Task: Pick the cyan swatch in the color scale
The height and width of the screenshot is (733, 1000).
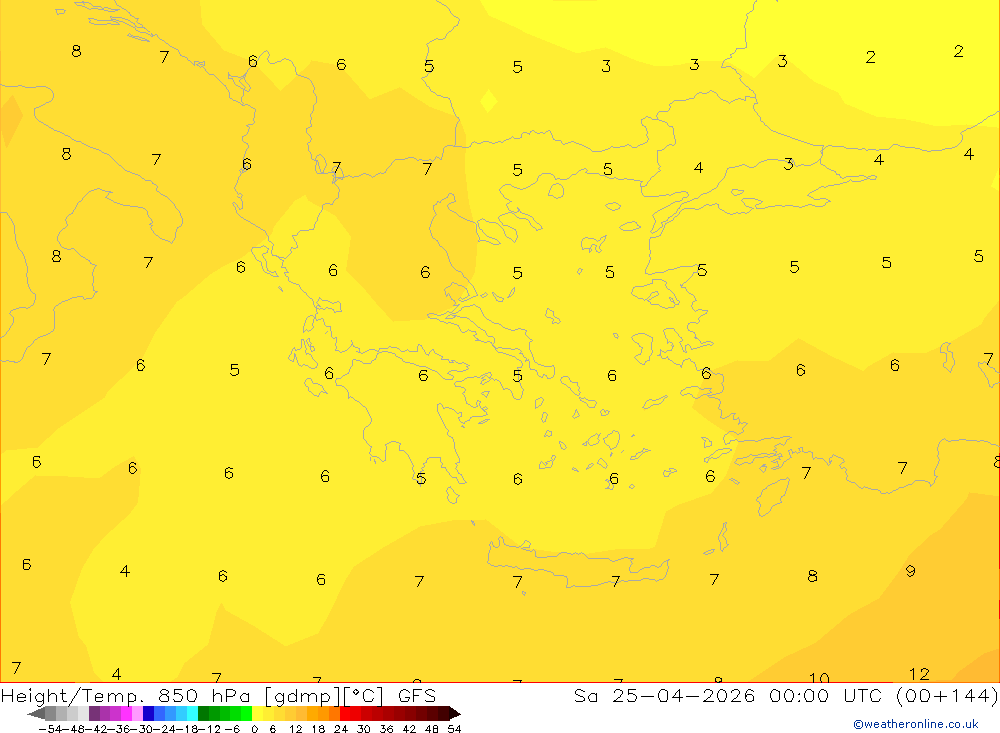Action: tap(192, 713)
